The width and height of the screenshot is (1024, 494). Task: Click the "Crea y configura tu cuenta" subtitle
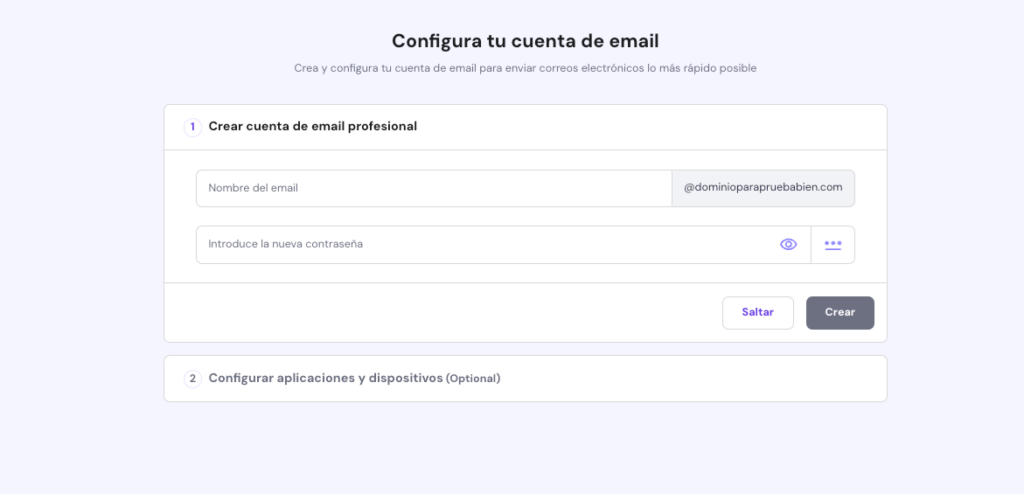[x=525, y=68]
